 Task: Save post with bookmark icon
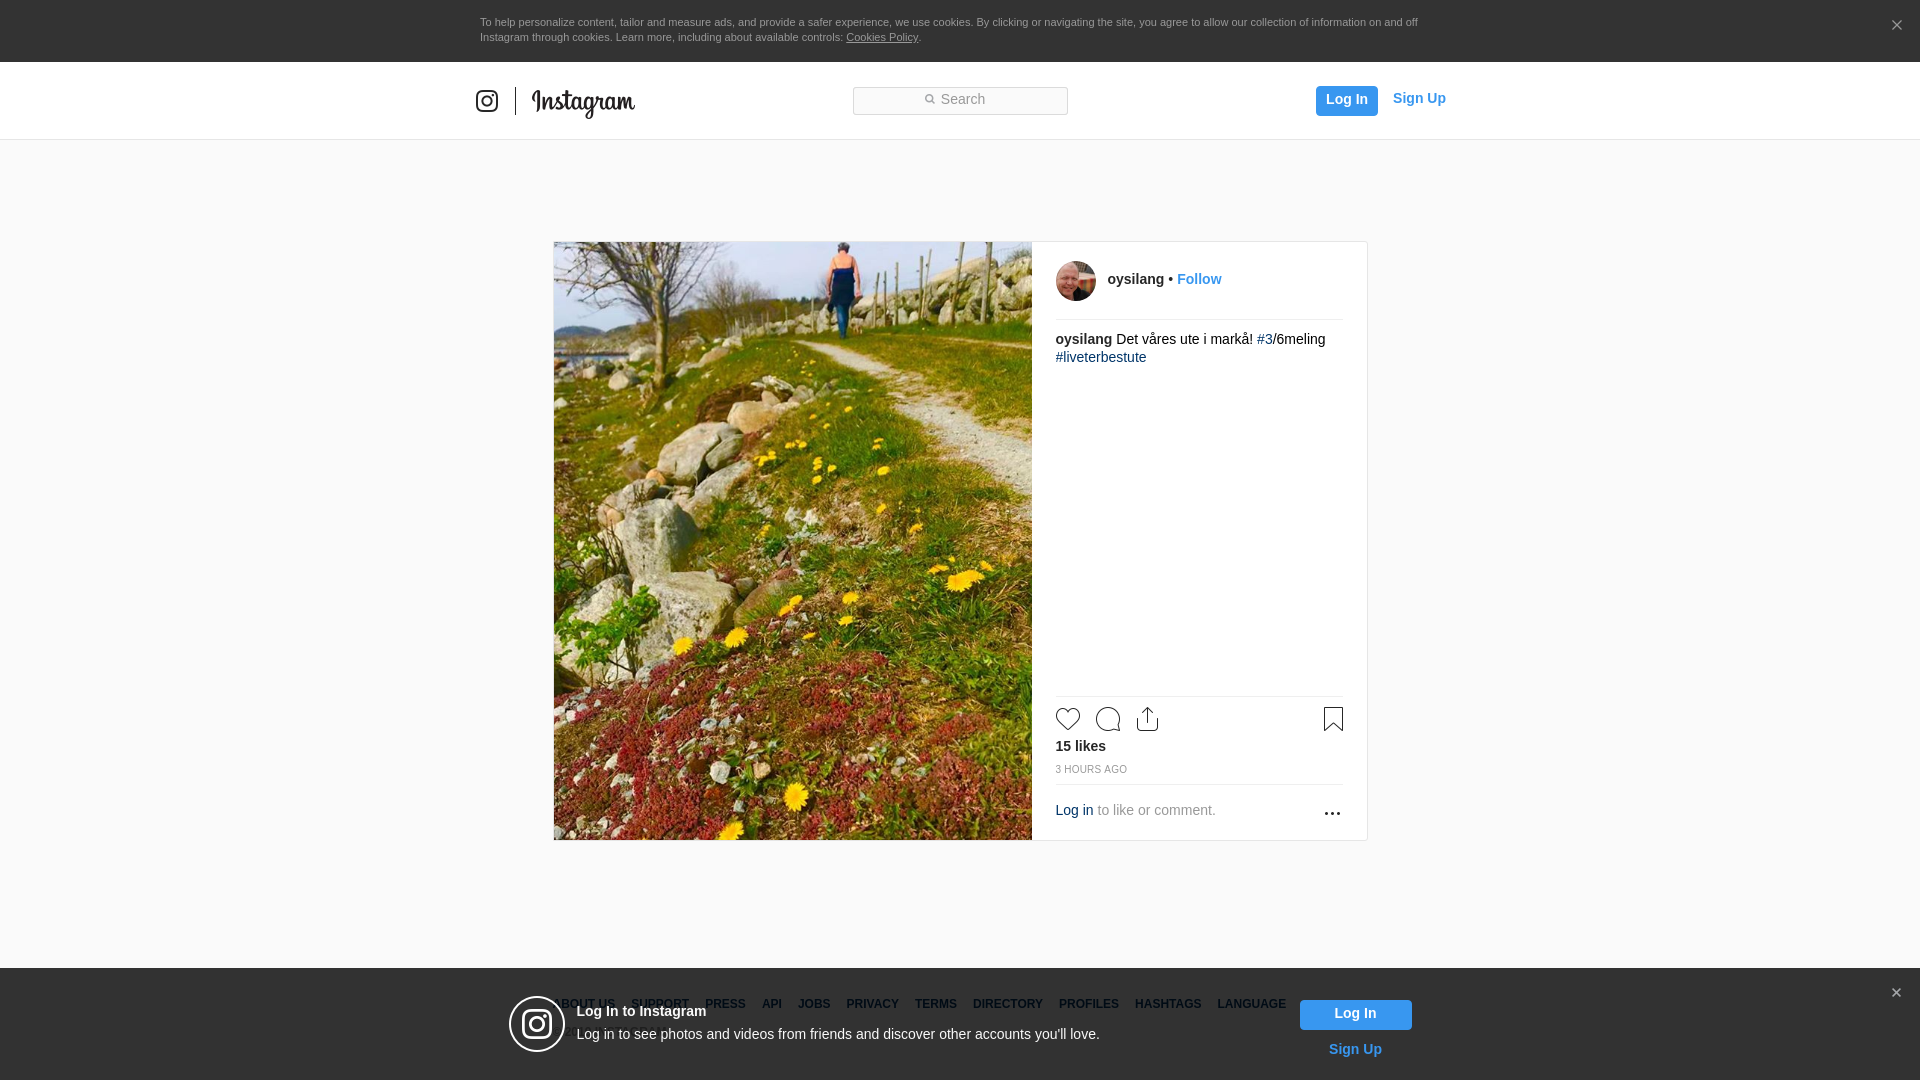coord(1333,719)
